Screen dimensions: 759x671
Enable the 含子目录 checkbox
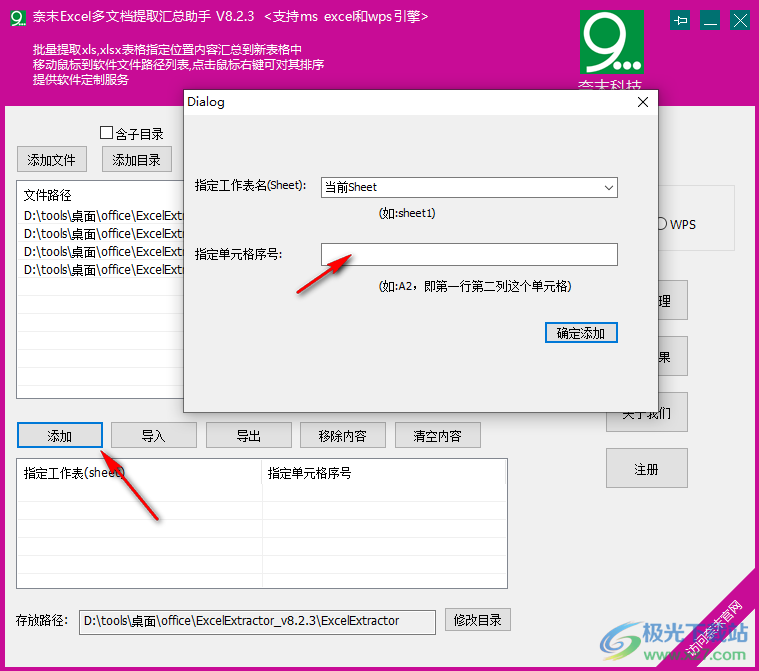(106, 133)
